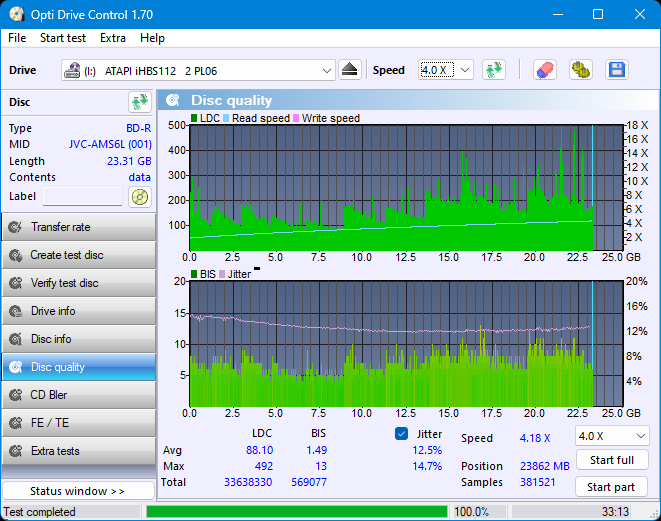Click the Test completed status text
The width and height of the screenshot is (661, 521).
[x=40, y=512]
